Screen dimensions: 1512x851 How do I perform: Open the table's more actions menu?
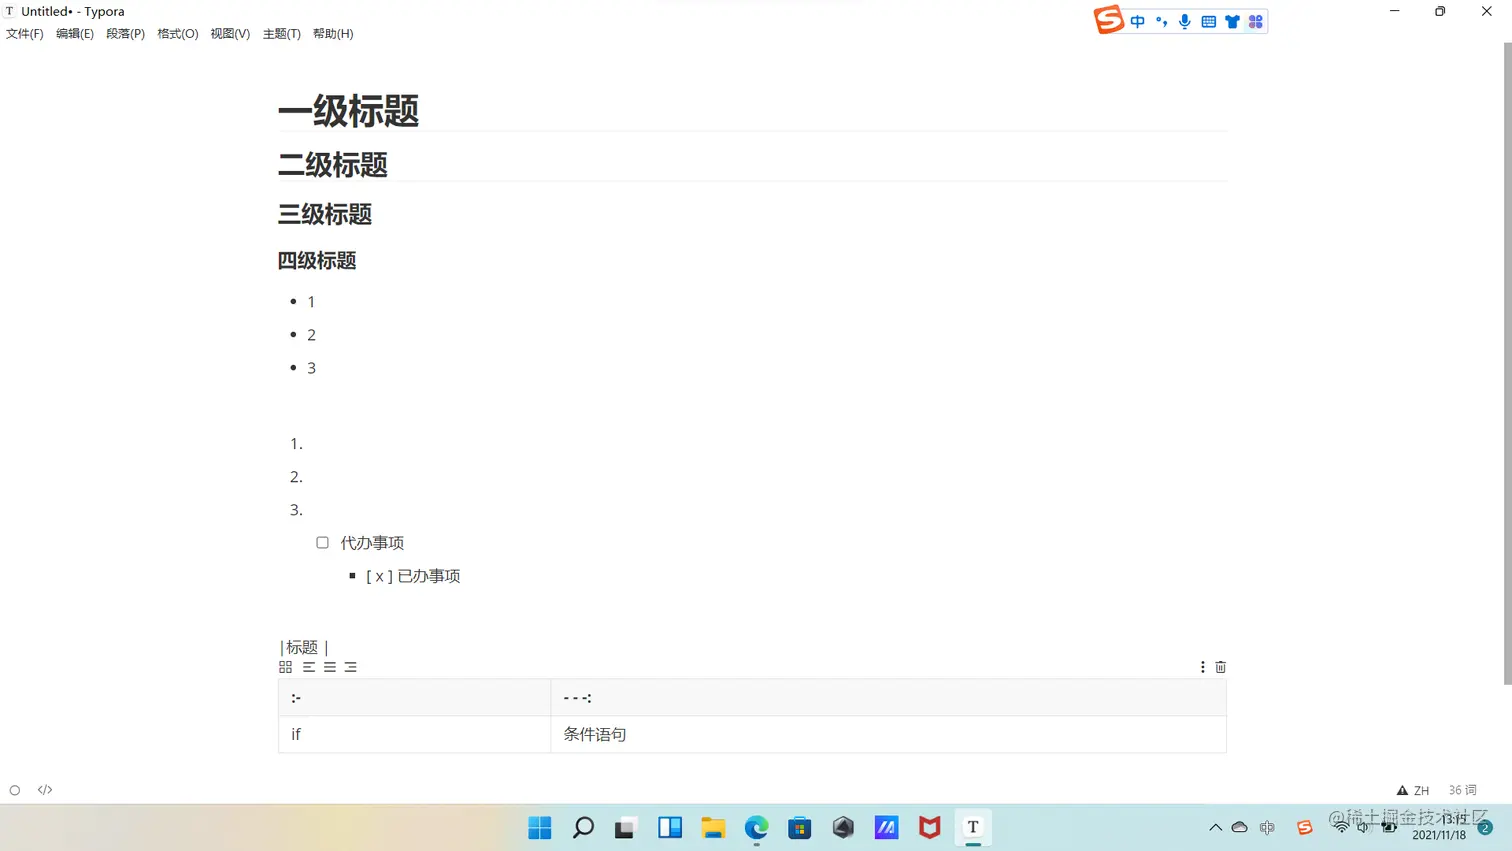[1202, 667]
